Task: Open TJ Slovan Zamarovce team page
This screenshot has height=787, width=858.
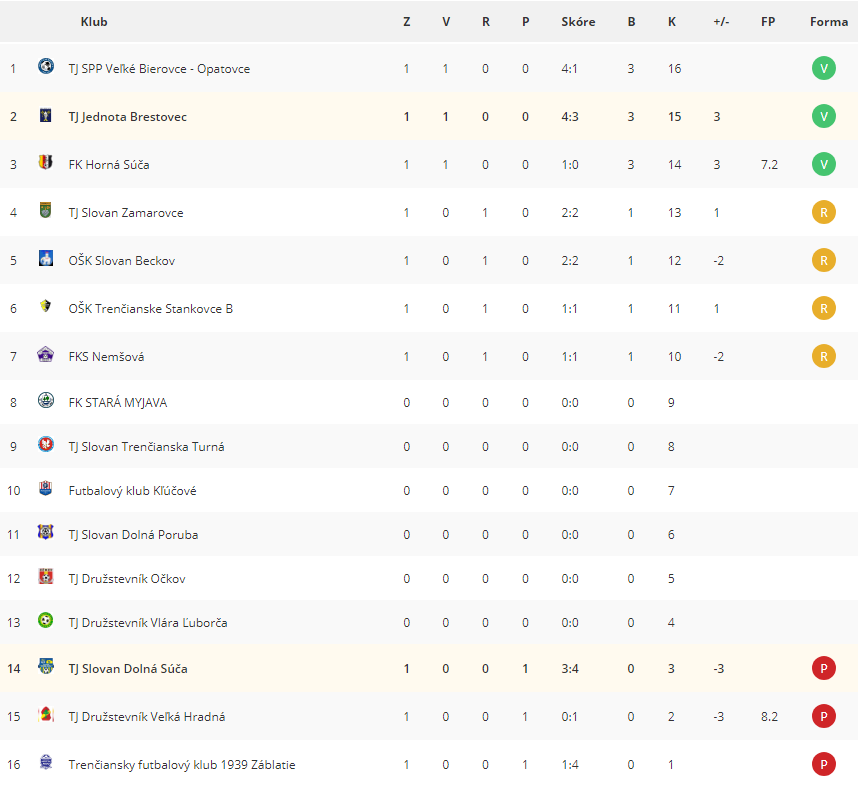Action: point(126,213)
